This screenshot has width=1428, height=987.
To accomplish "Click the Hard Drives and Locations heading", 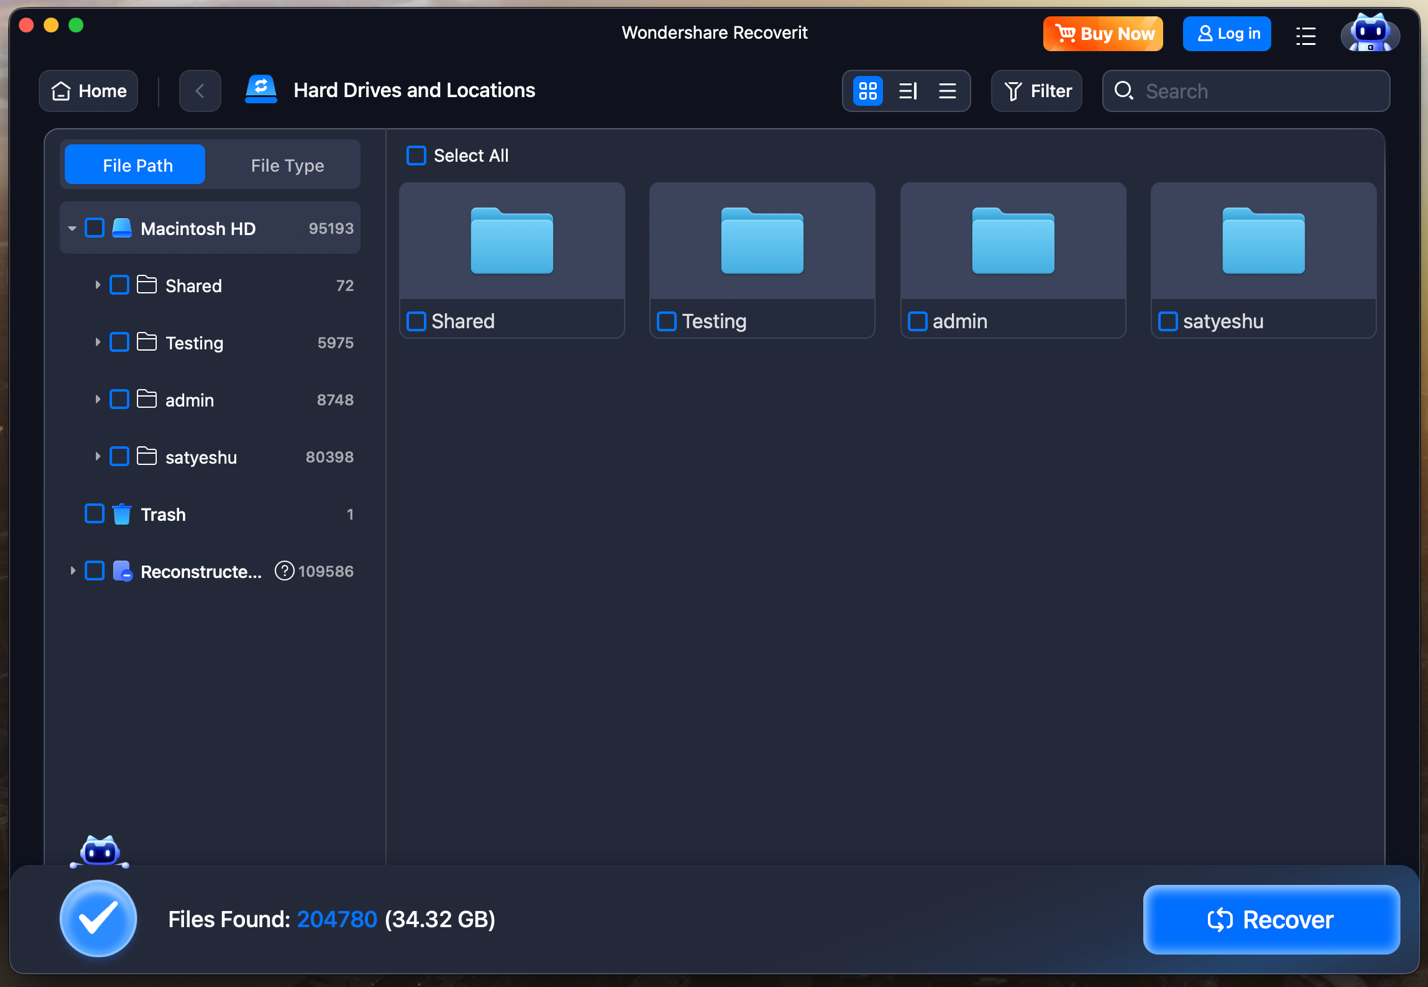I will (x=414, y=90).
